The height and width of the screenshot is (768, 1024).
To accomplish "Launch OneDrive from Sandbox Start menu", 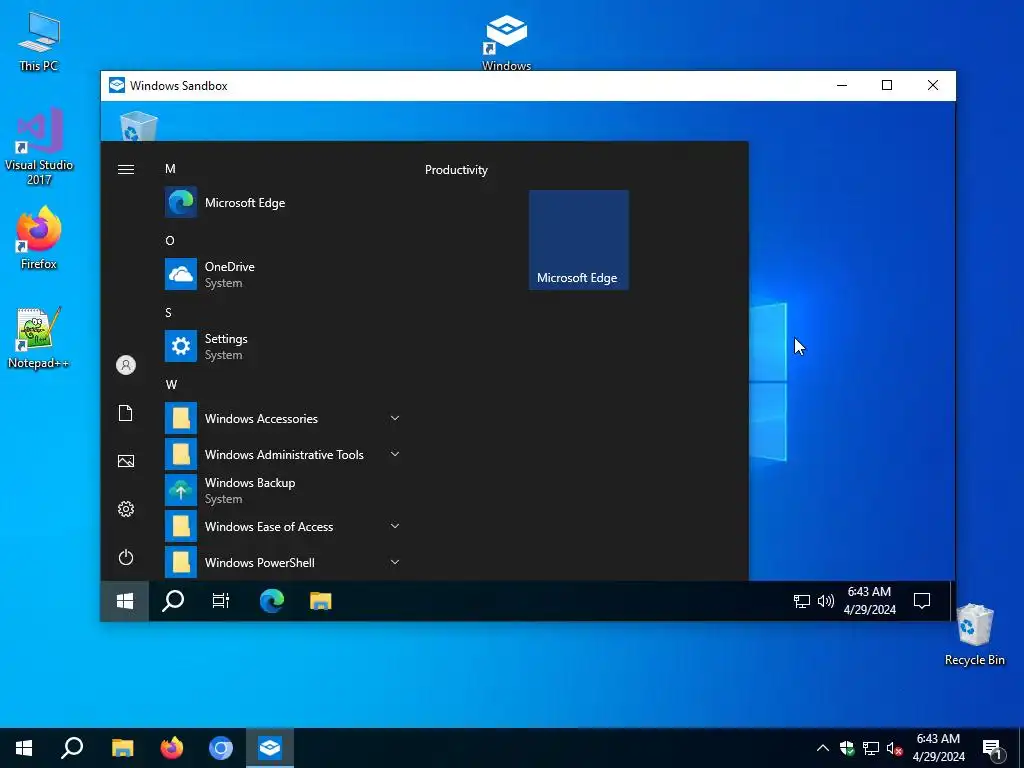I will coord(282,274).
